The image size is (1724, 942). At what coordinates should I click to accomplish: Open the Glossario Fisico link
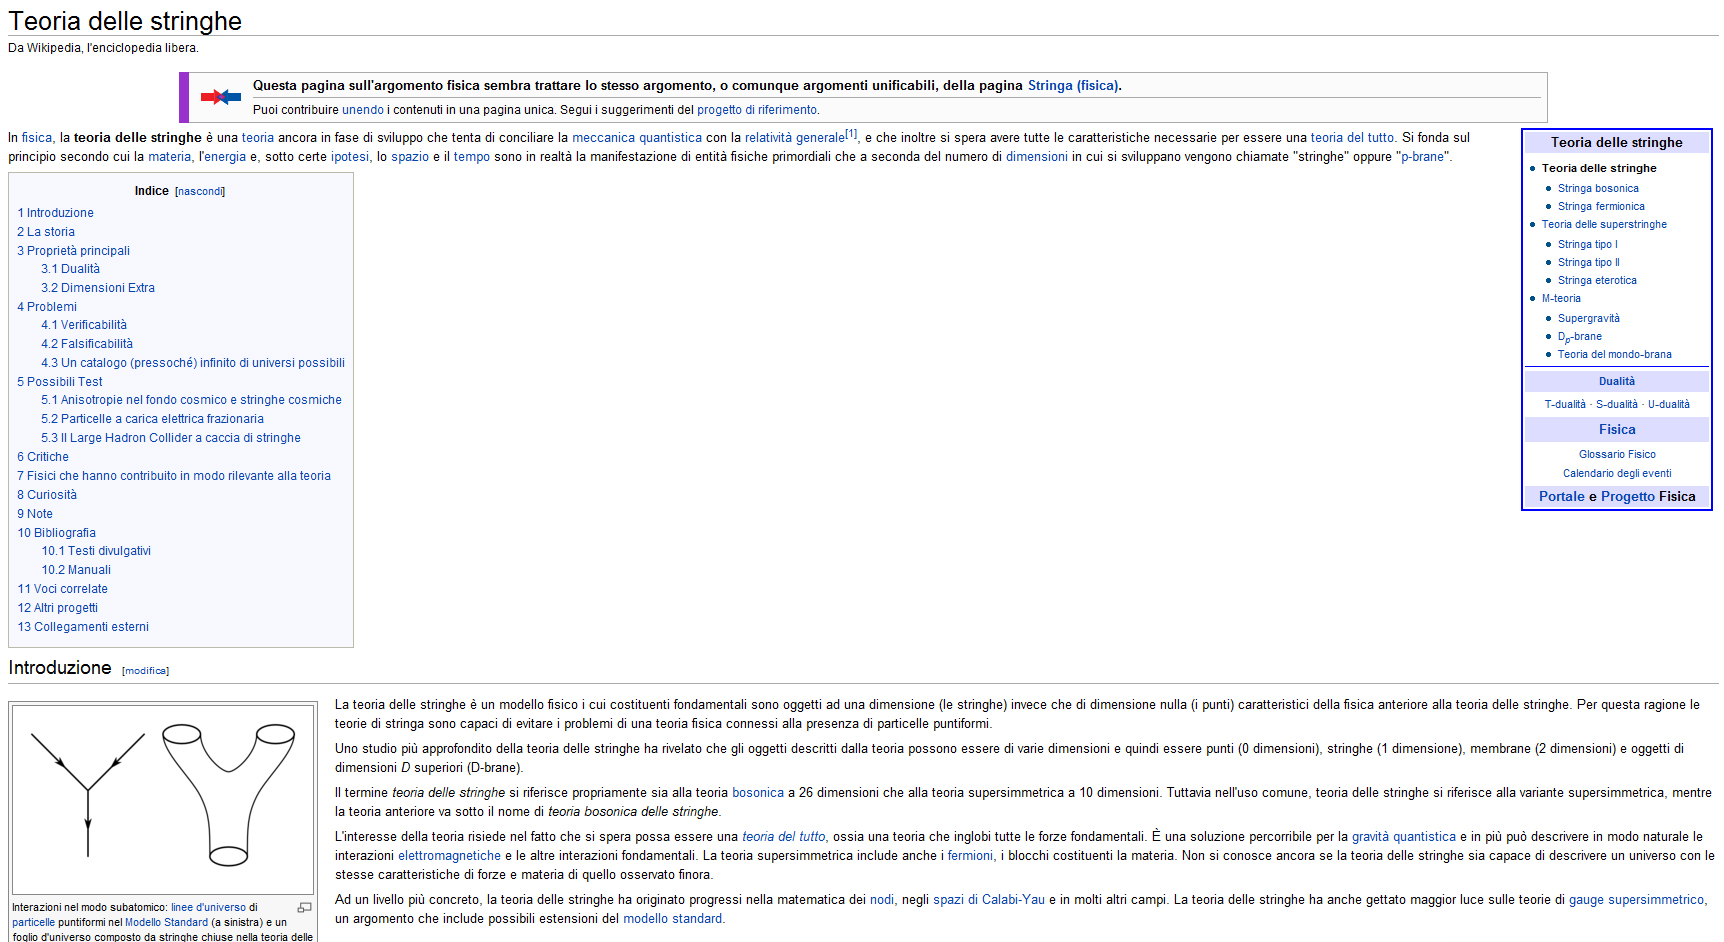[1617, 454]
